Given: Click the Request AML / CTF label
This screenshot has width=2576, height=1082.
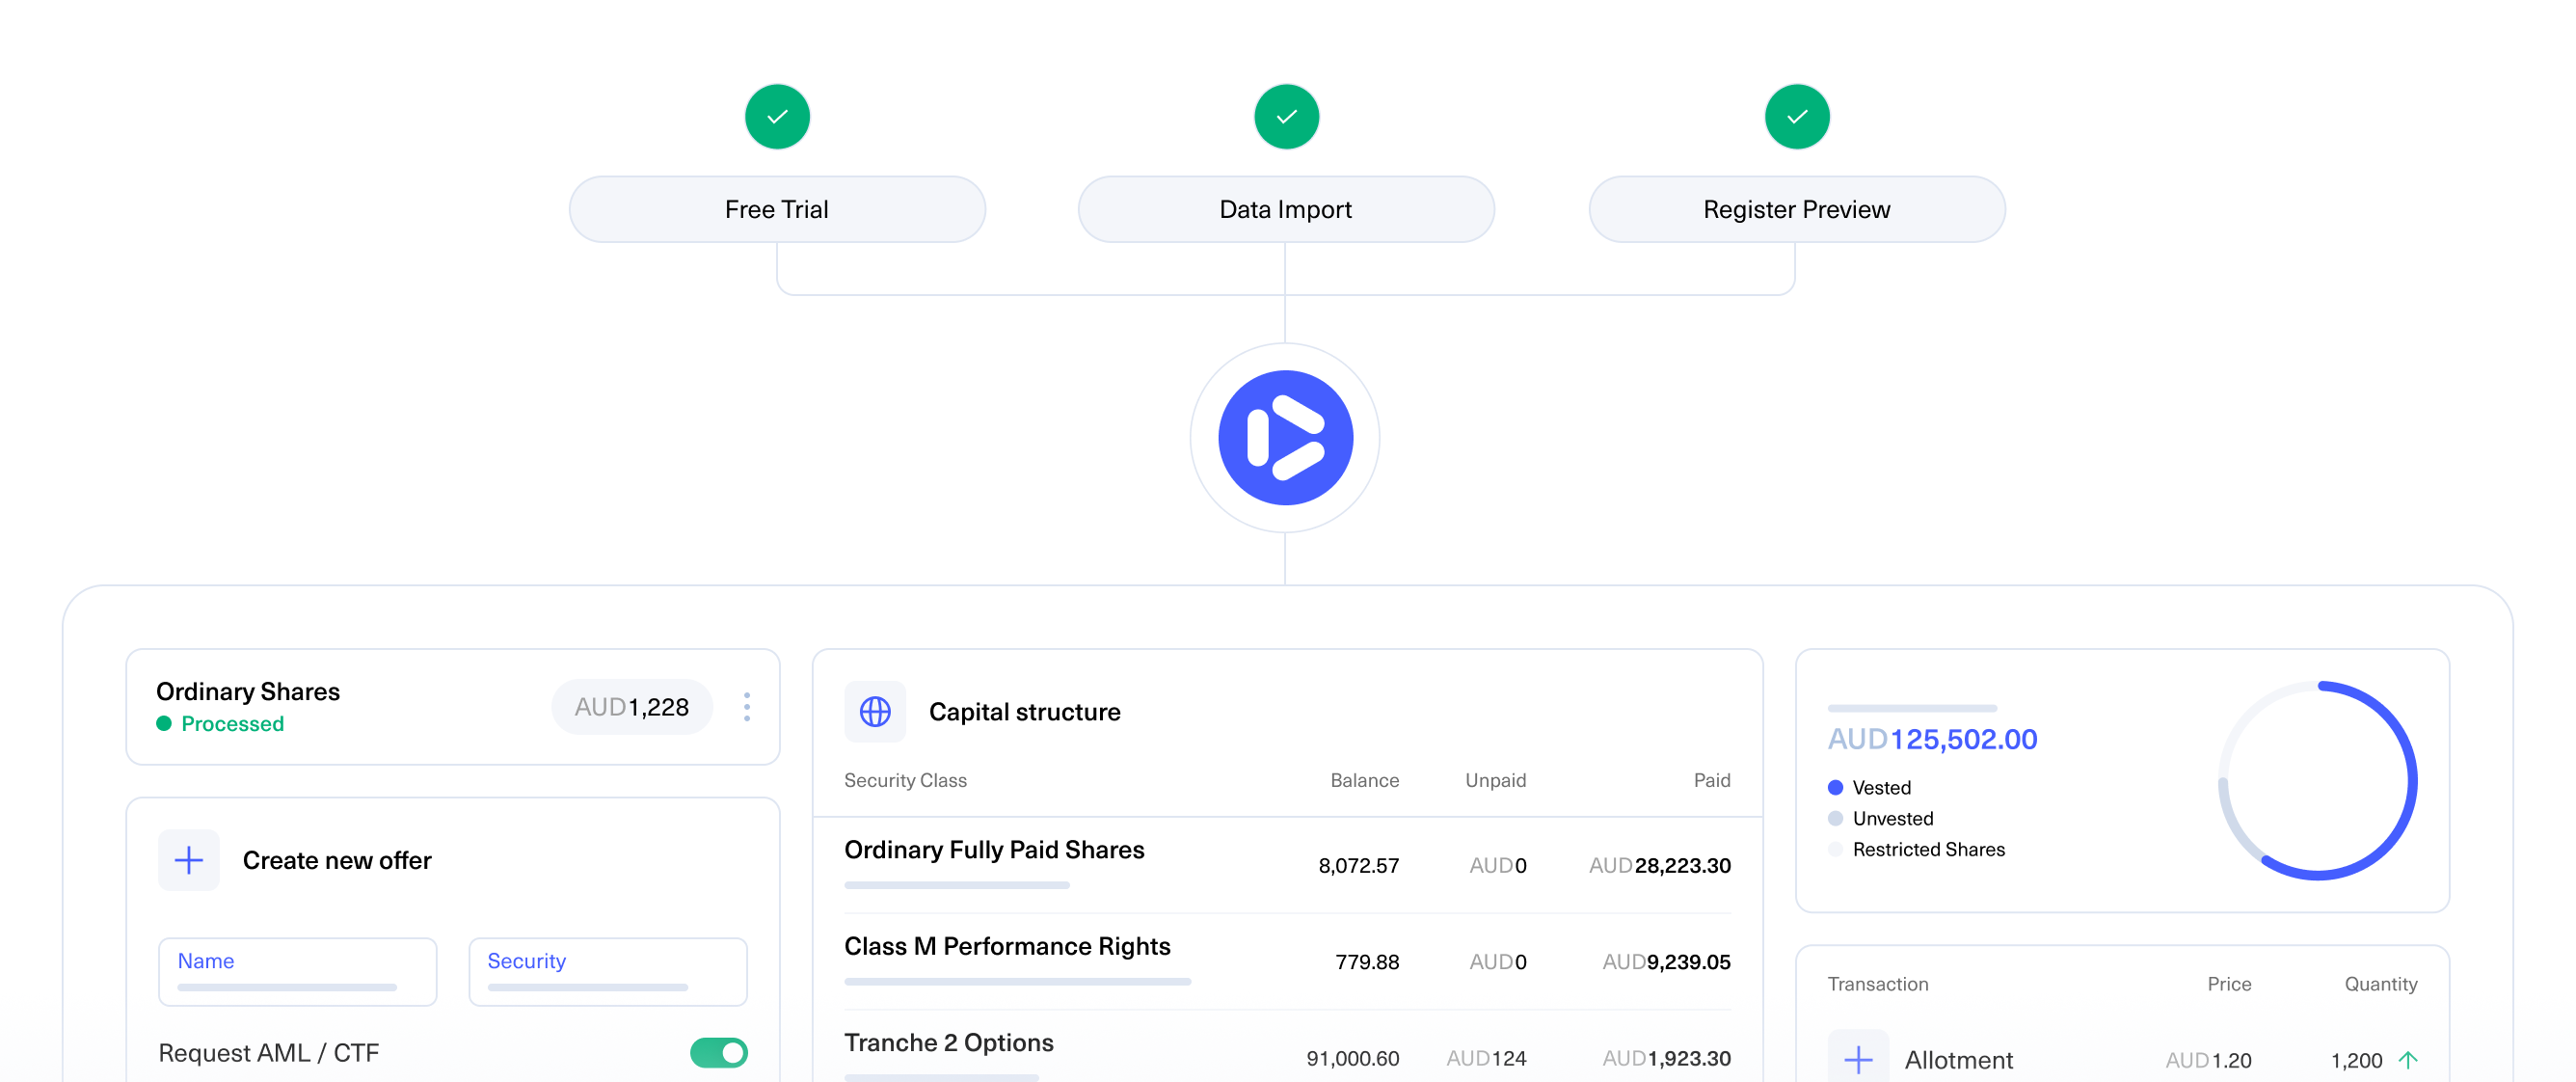Looking at the screenshot, I should point(268,1052).
